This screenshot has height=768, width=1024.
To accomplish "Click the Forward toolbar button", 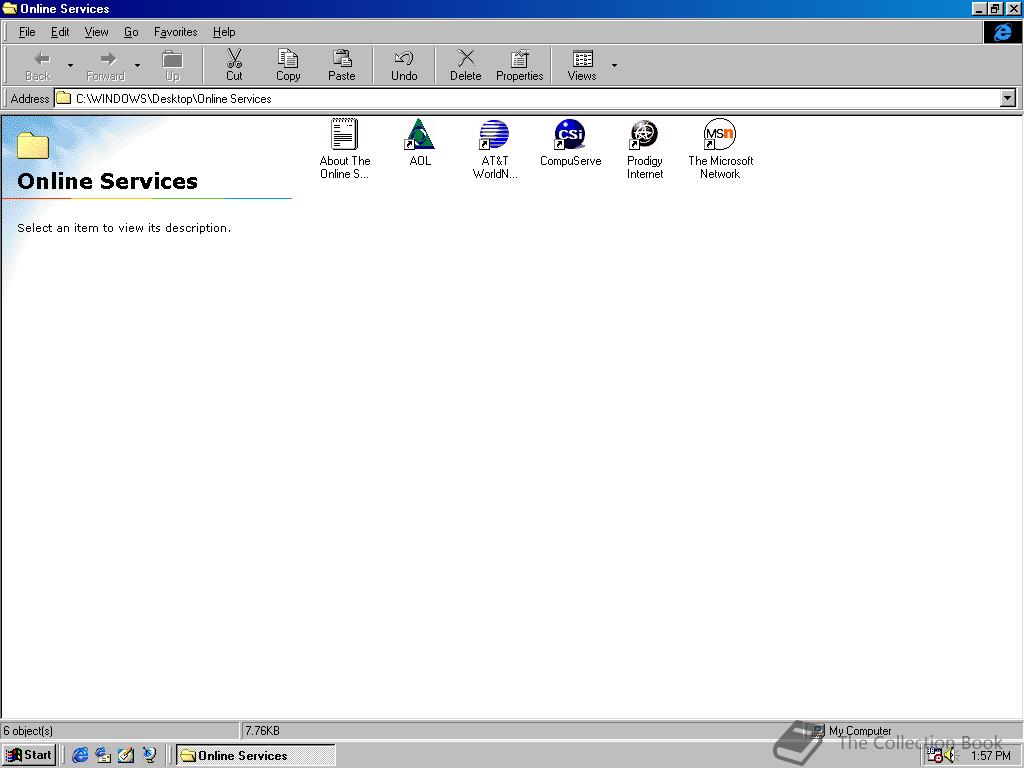I will (105, 65).
